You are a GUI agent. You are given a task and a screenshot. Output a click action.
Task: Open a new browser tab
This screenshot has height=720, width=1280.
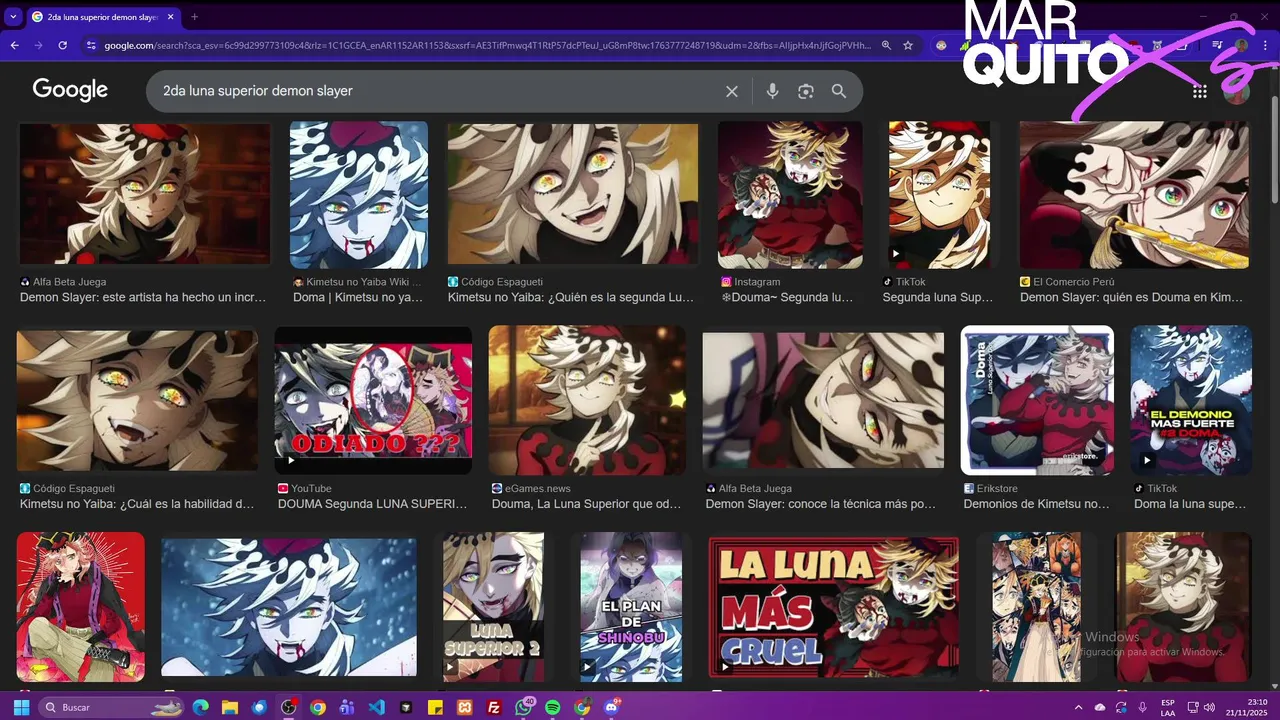tap(194, 16)
